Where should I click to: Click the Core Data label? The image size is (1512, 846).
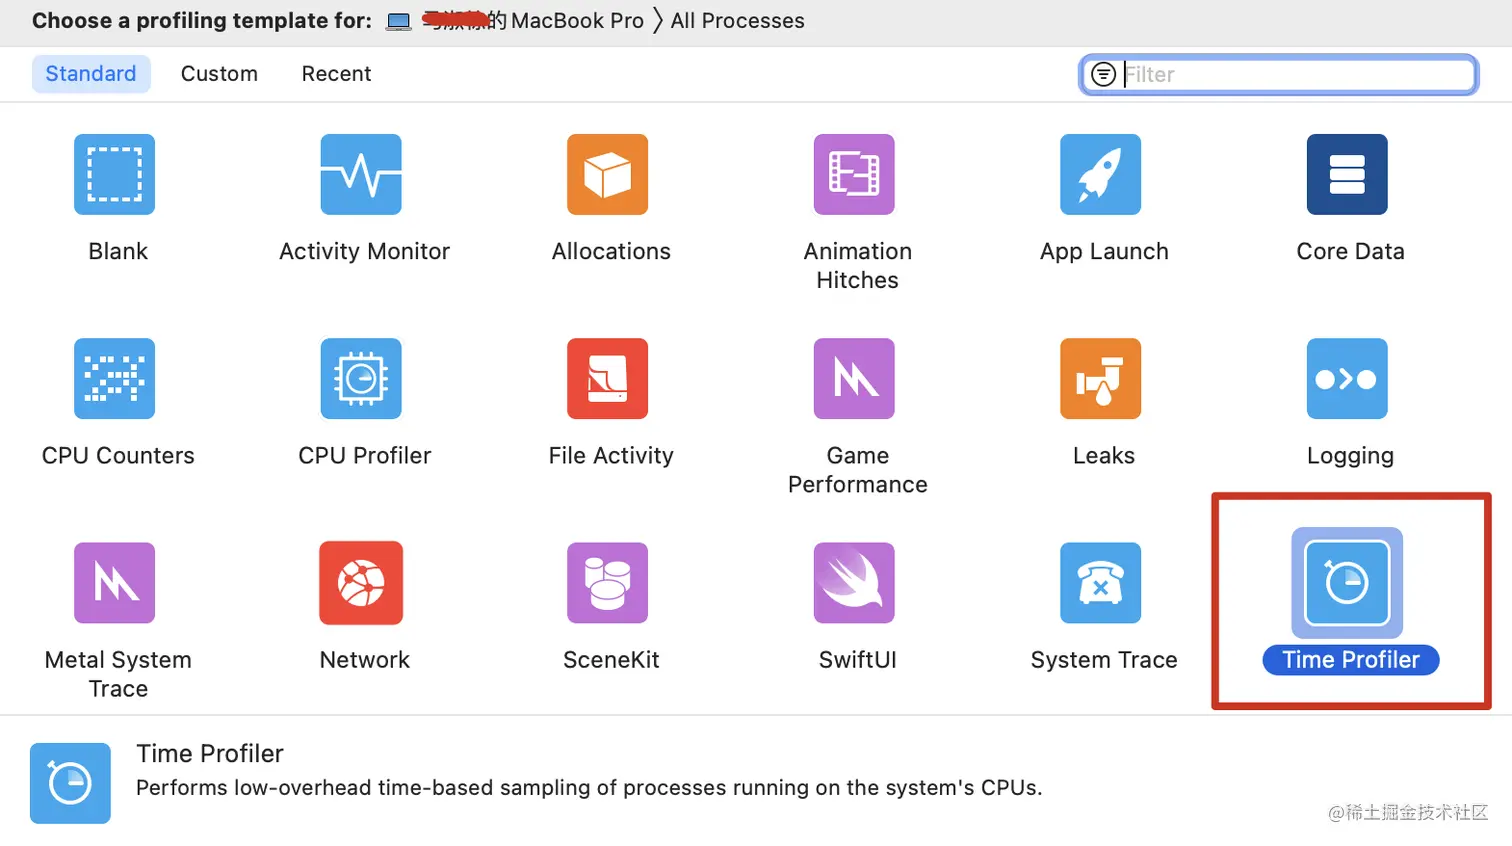(x=1350, y=251)
